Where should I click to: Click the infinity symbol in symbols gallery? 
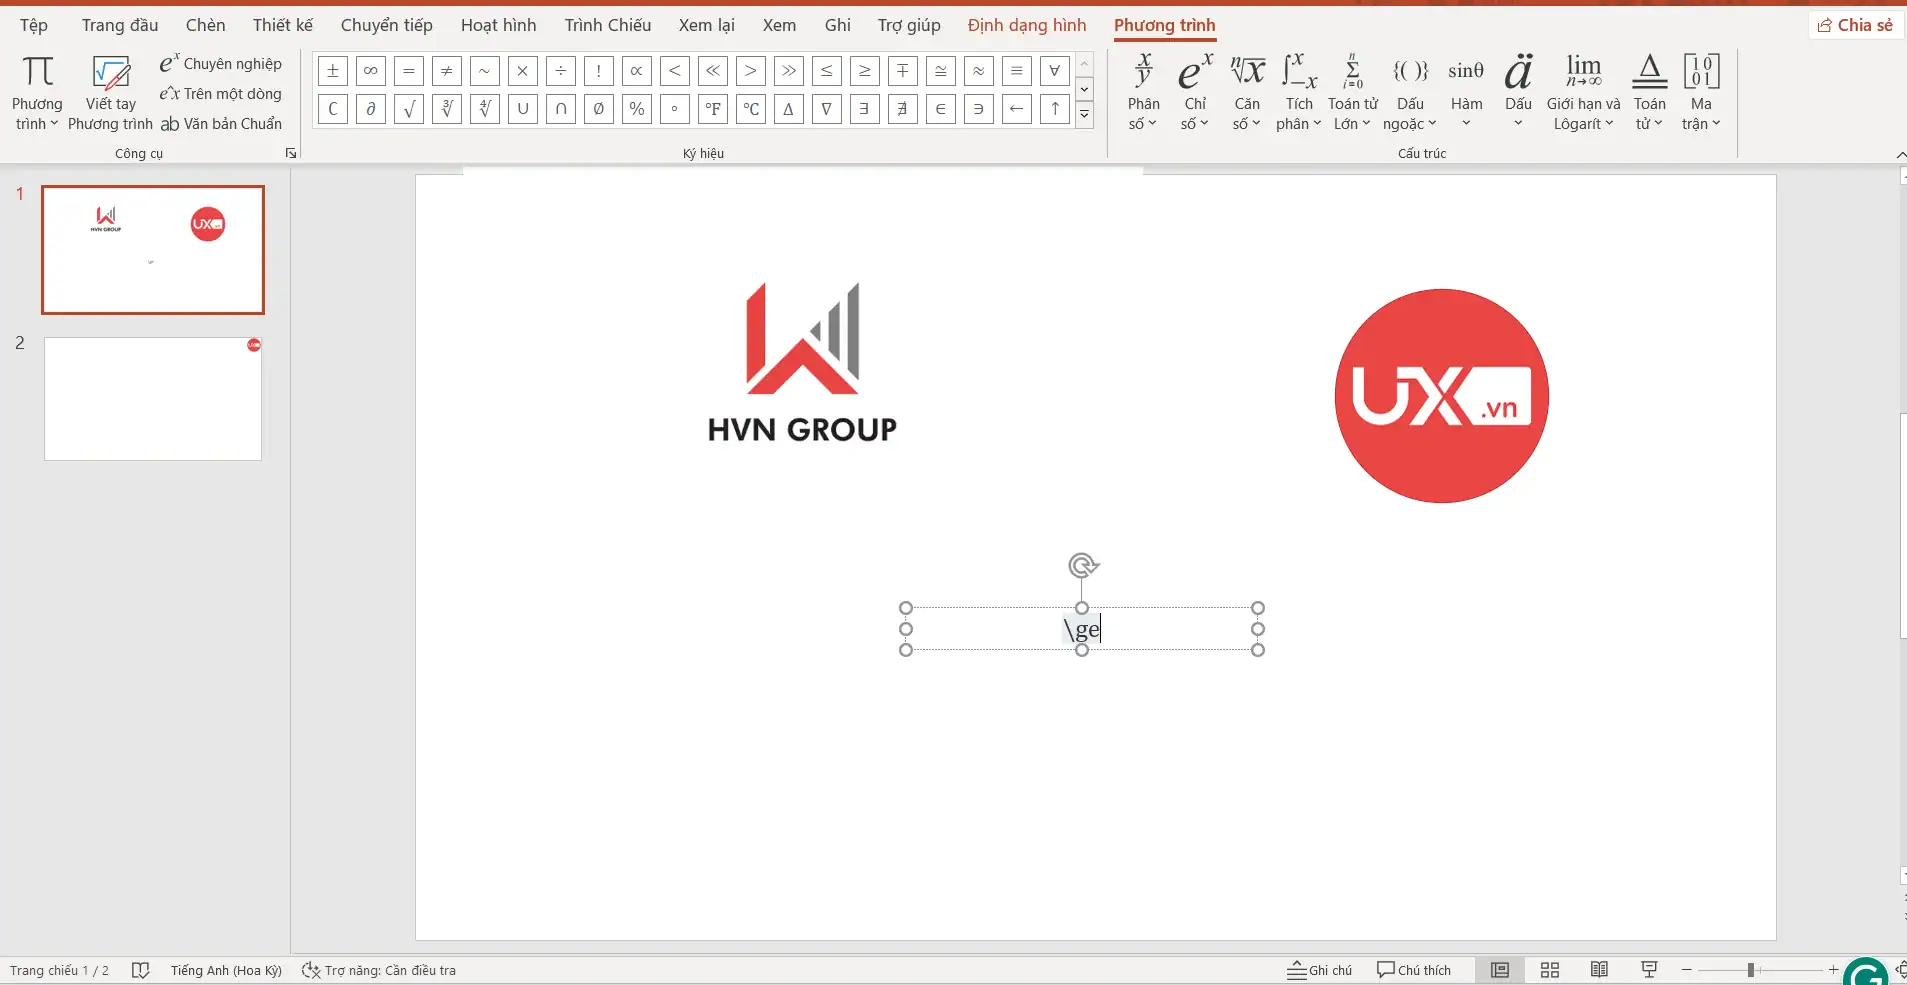[x=371, y=71]
